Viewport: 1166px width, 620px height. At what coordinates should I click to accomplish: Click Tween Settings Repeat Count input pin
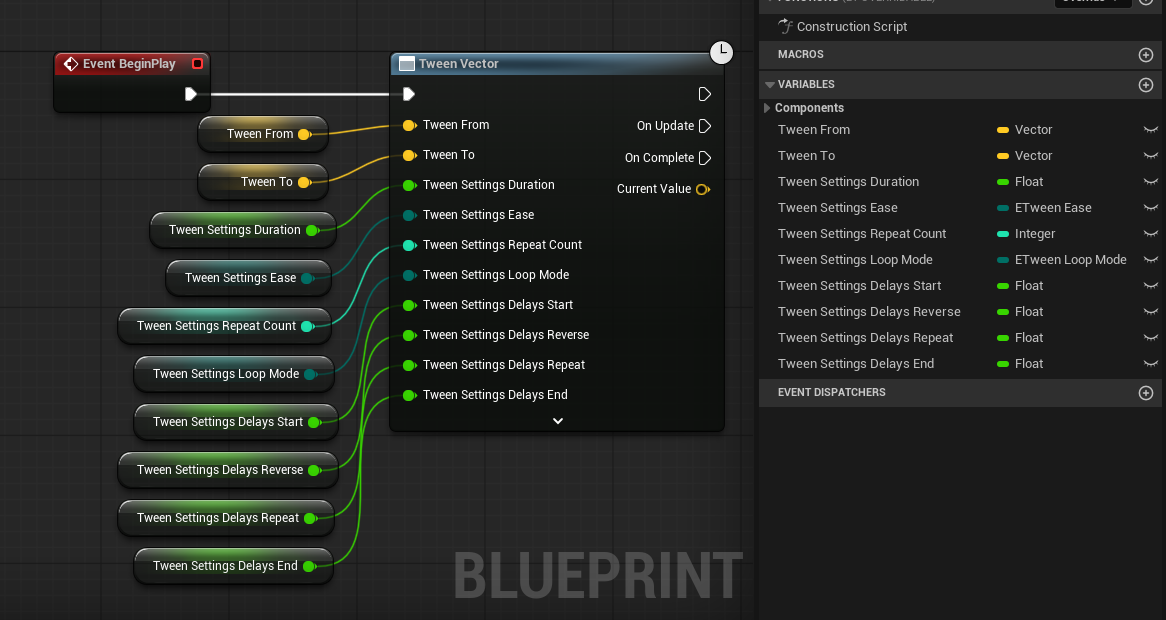pos(409,245)
